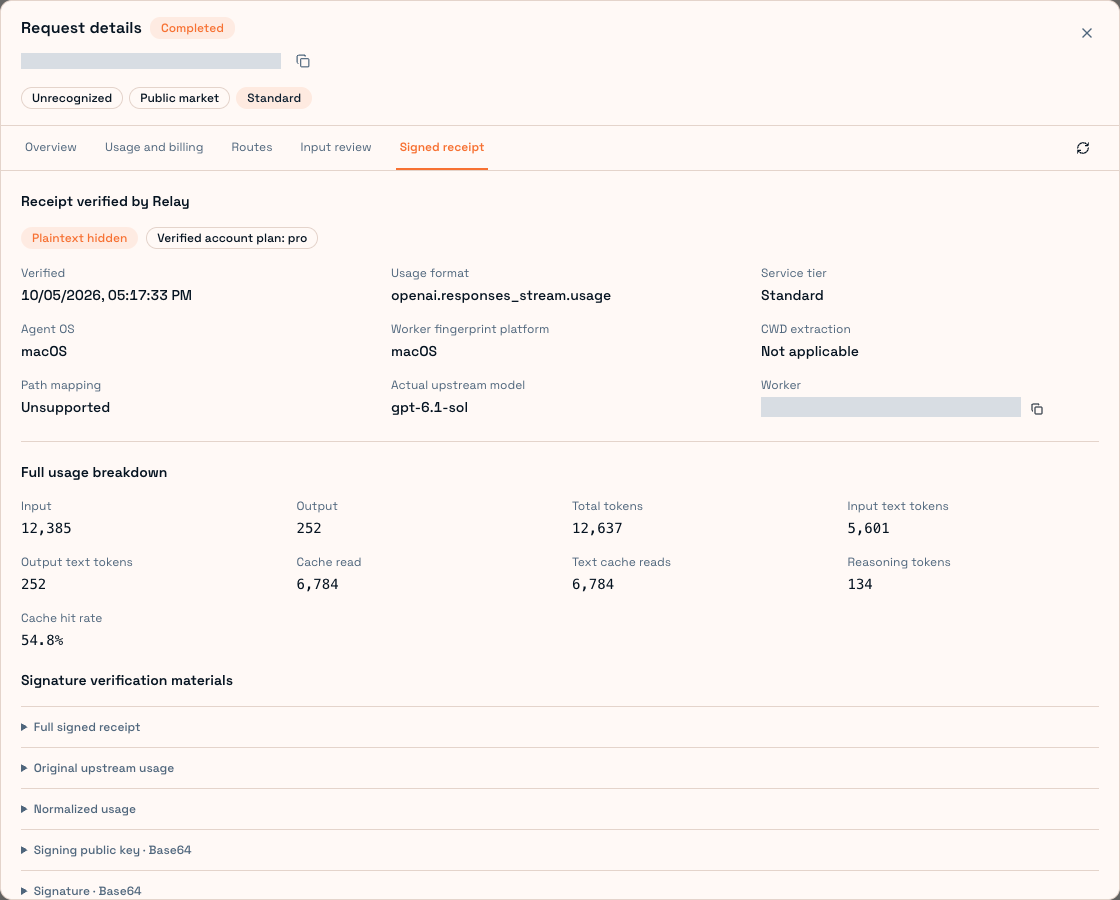Click Worker fingerprint platform value macOS
Viewport: 1120px width, 900px height.
pos(414,351)
